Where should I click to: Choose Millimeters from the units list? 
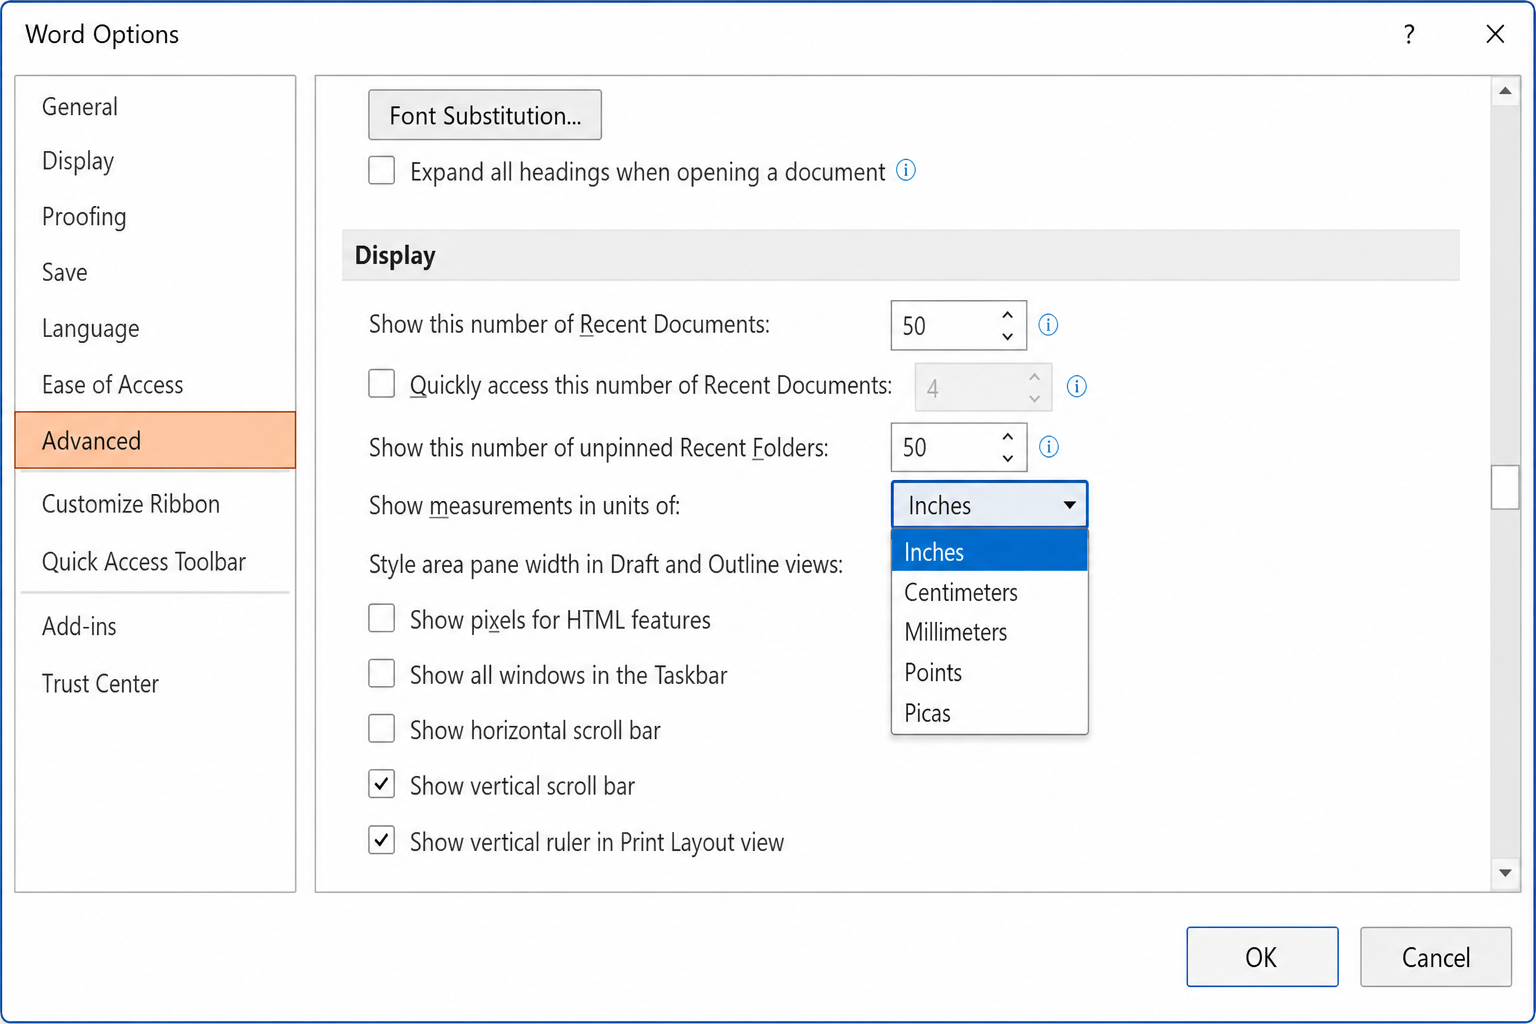coord(989,632)
